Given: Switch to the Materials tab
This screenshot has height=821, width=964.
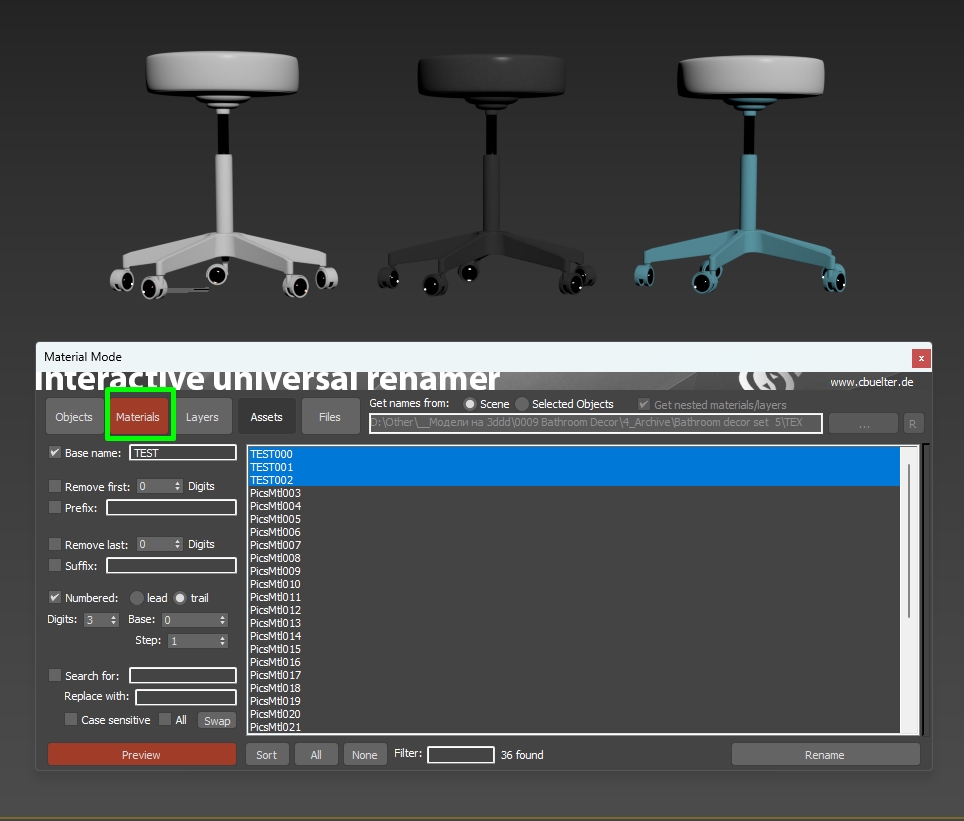Looking at the screenshot, I should (x=138, y=416).
